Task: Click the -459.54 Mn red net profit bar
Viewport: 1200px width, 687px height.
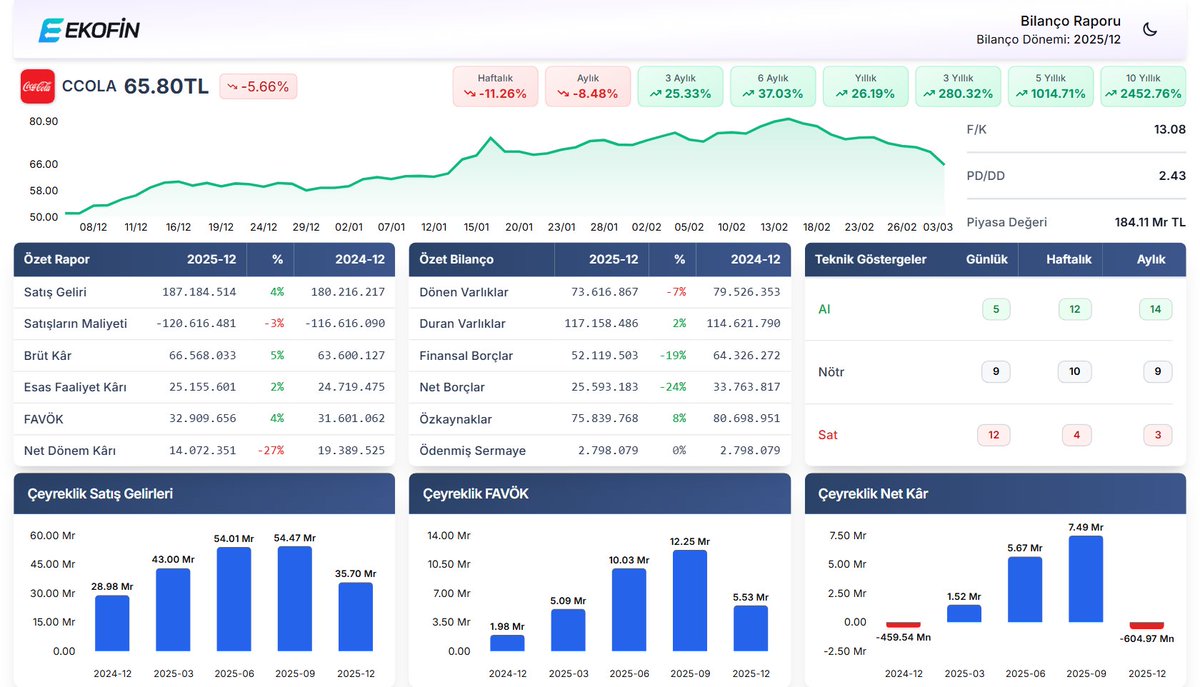Action: (x=903, y=625)
